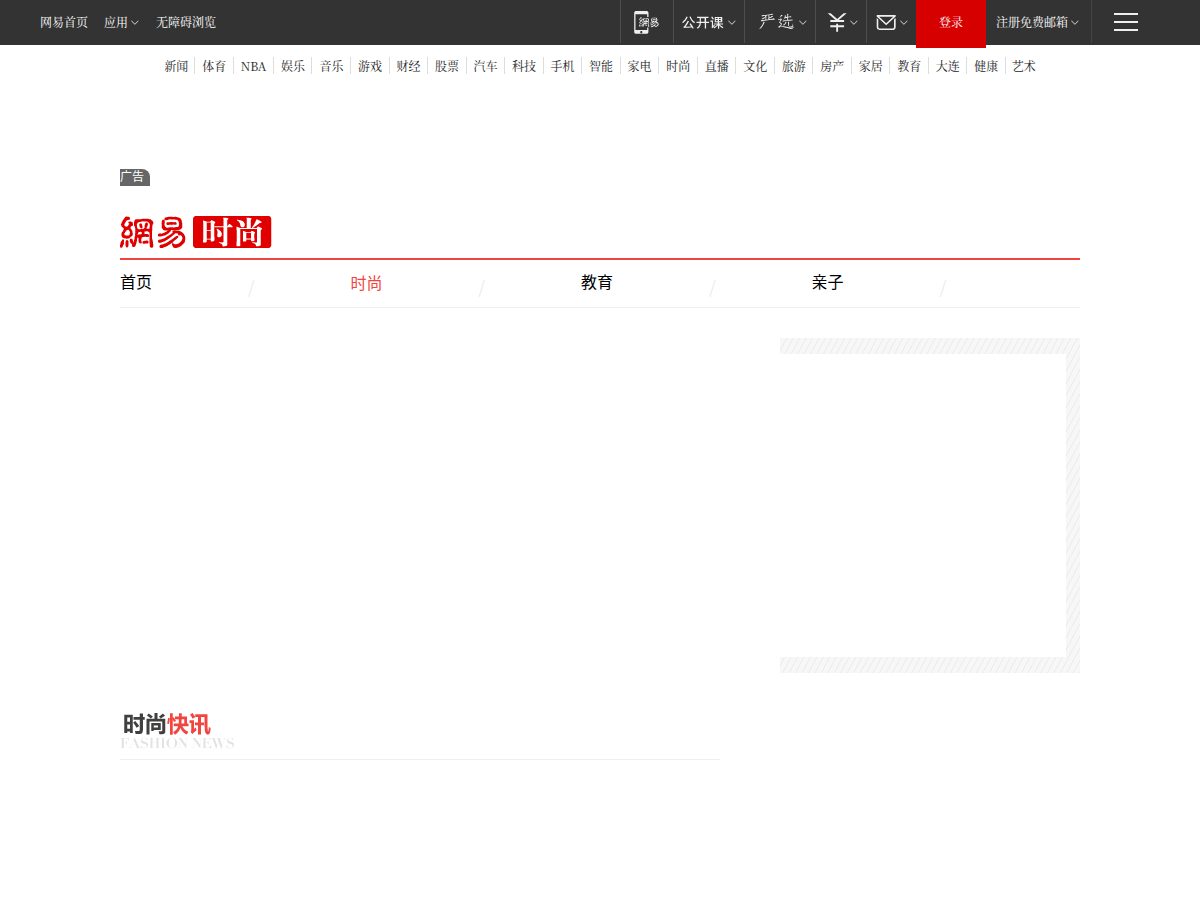Expand the 应用 dropdown
The width and height of the screenshot is (1200, 900).
[121, 22]
